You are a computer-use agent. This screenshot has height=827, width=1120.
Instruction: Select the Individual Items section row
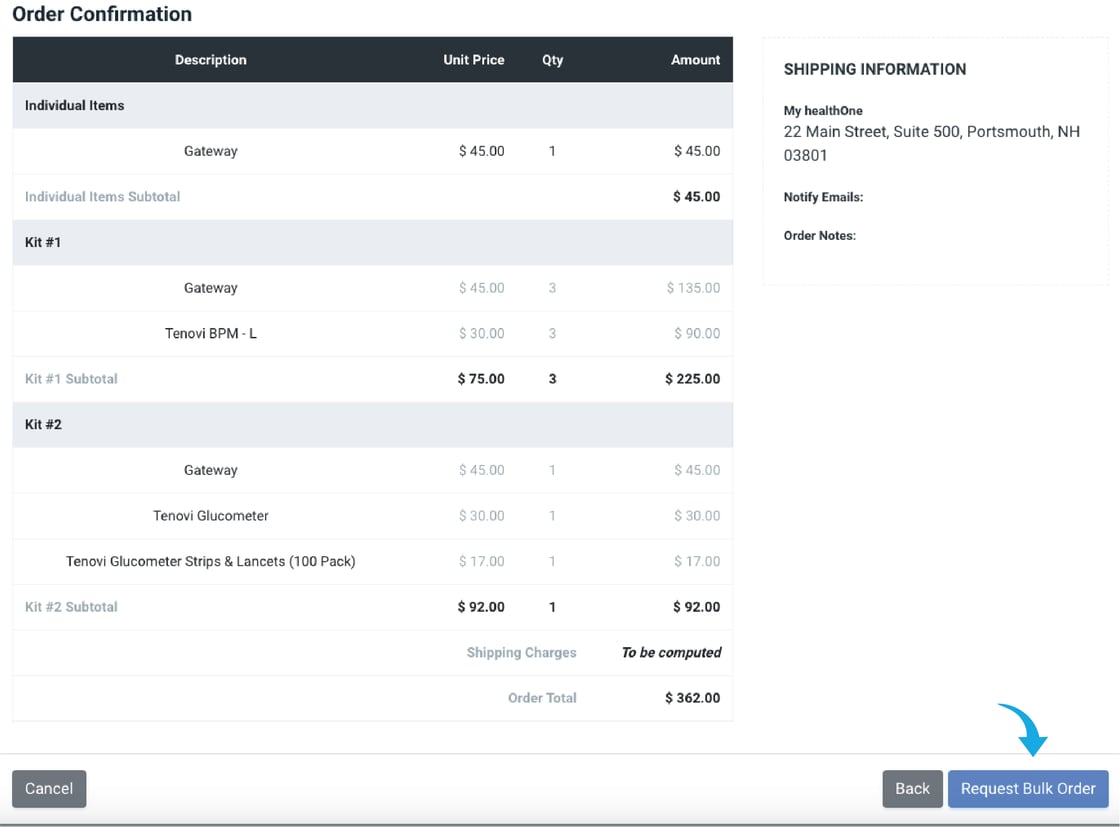75,105
